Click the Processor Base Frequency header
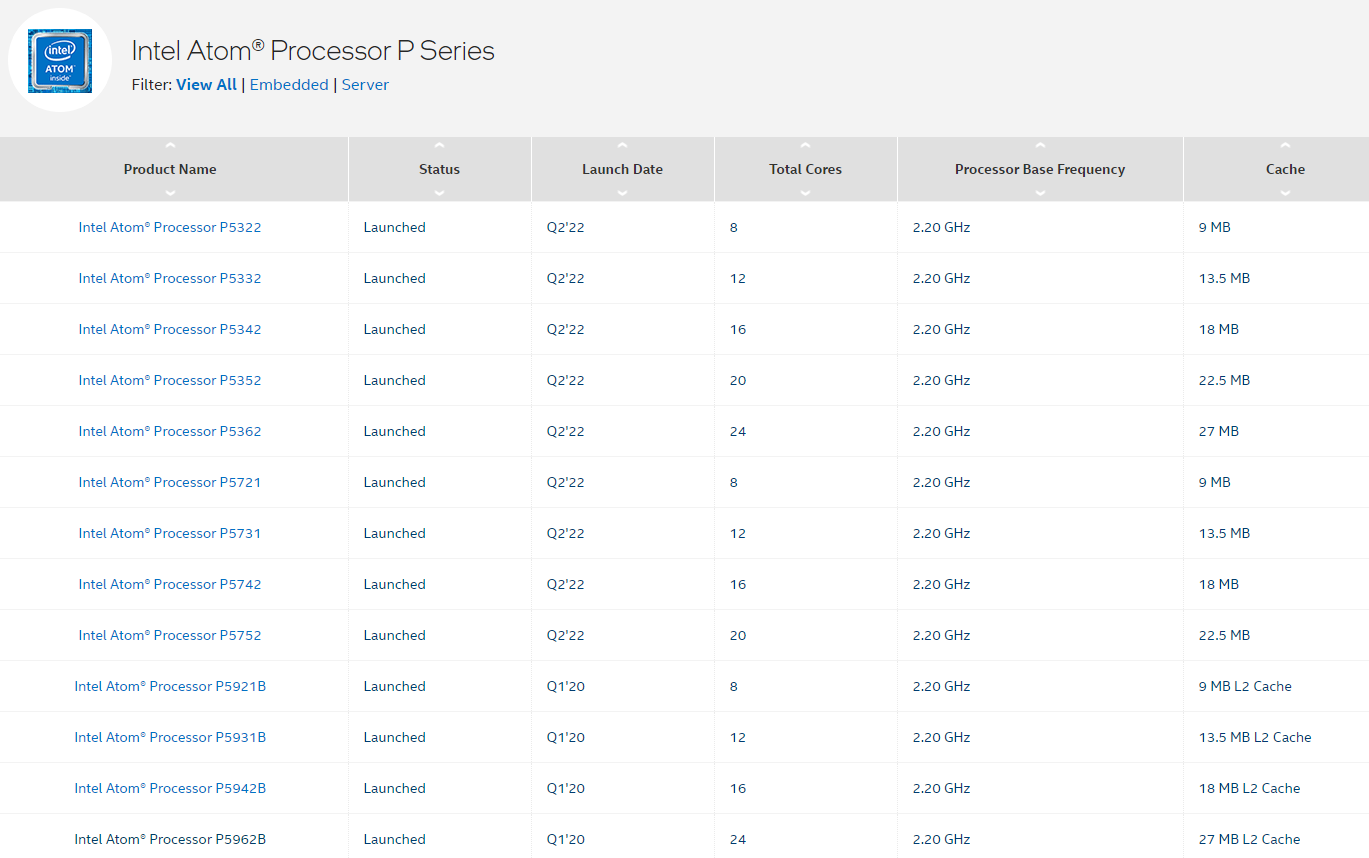 (x=1040, y=169)
